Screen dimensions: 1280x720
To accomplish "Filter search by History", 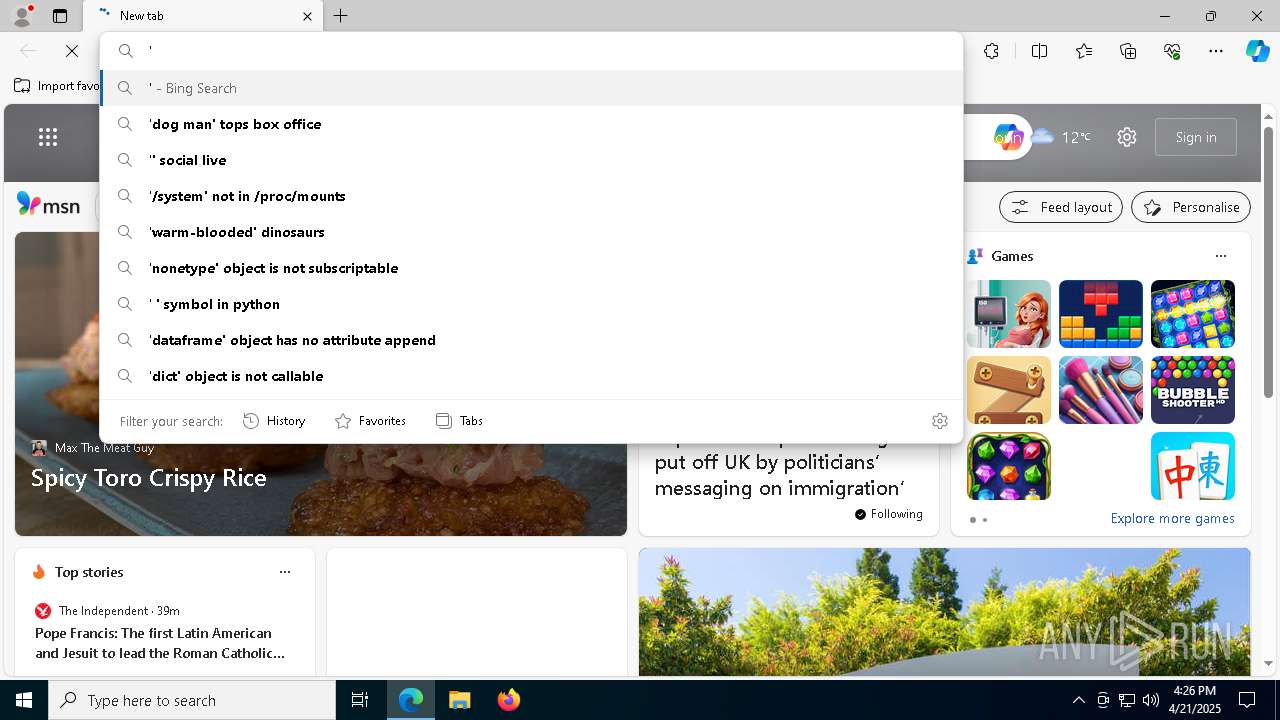I will [275, 421].
